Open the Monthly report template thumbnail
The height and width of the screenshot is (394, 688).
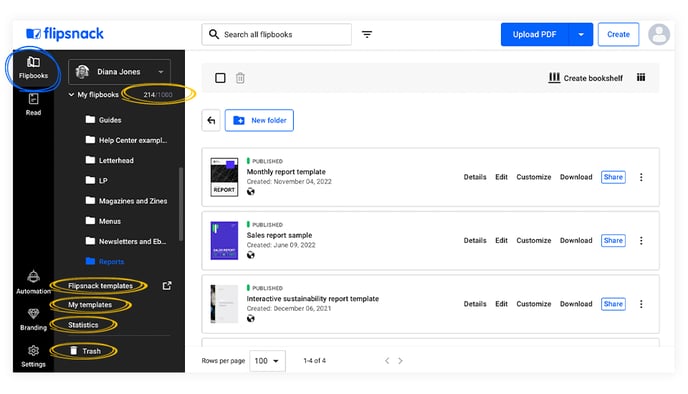pyautogui.click(x=224, y=177)
